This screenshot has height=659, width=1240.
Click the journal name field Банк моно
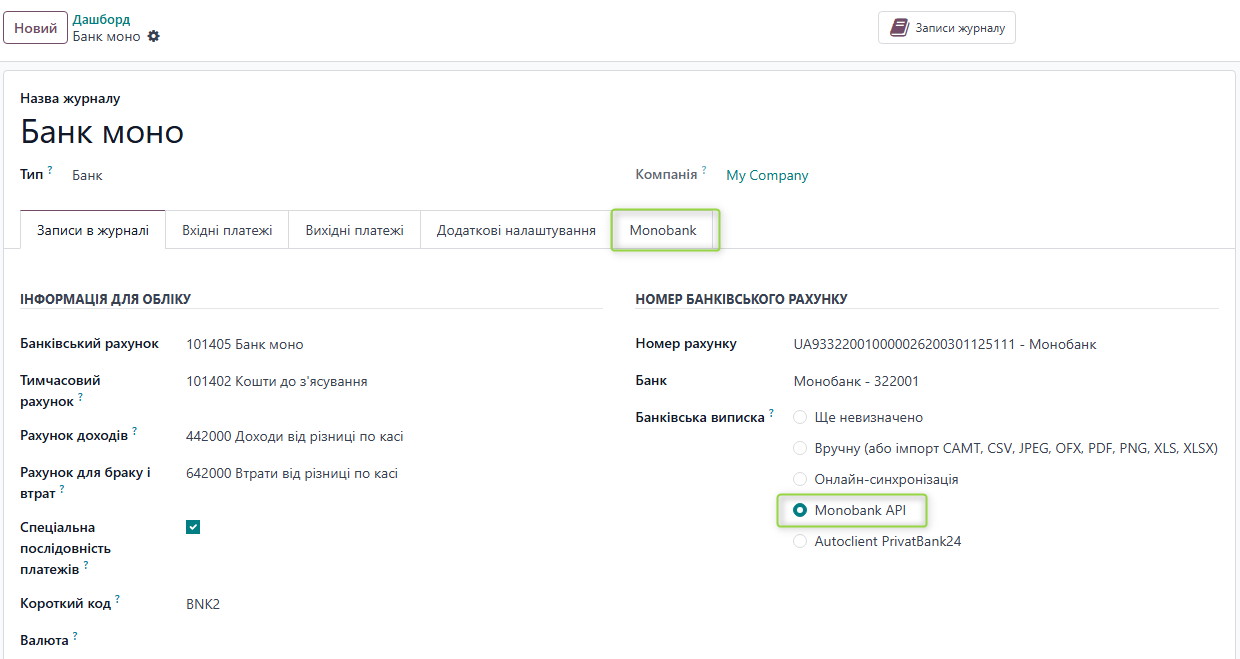[101, 131]
